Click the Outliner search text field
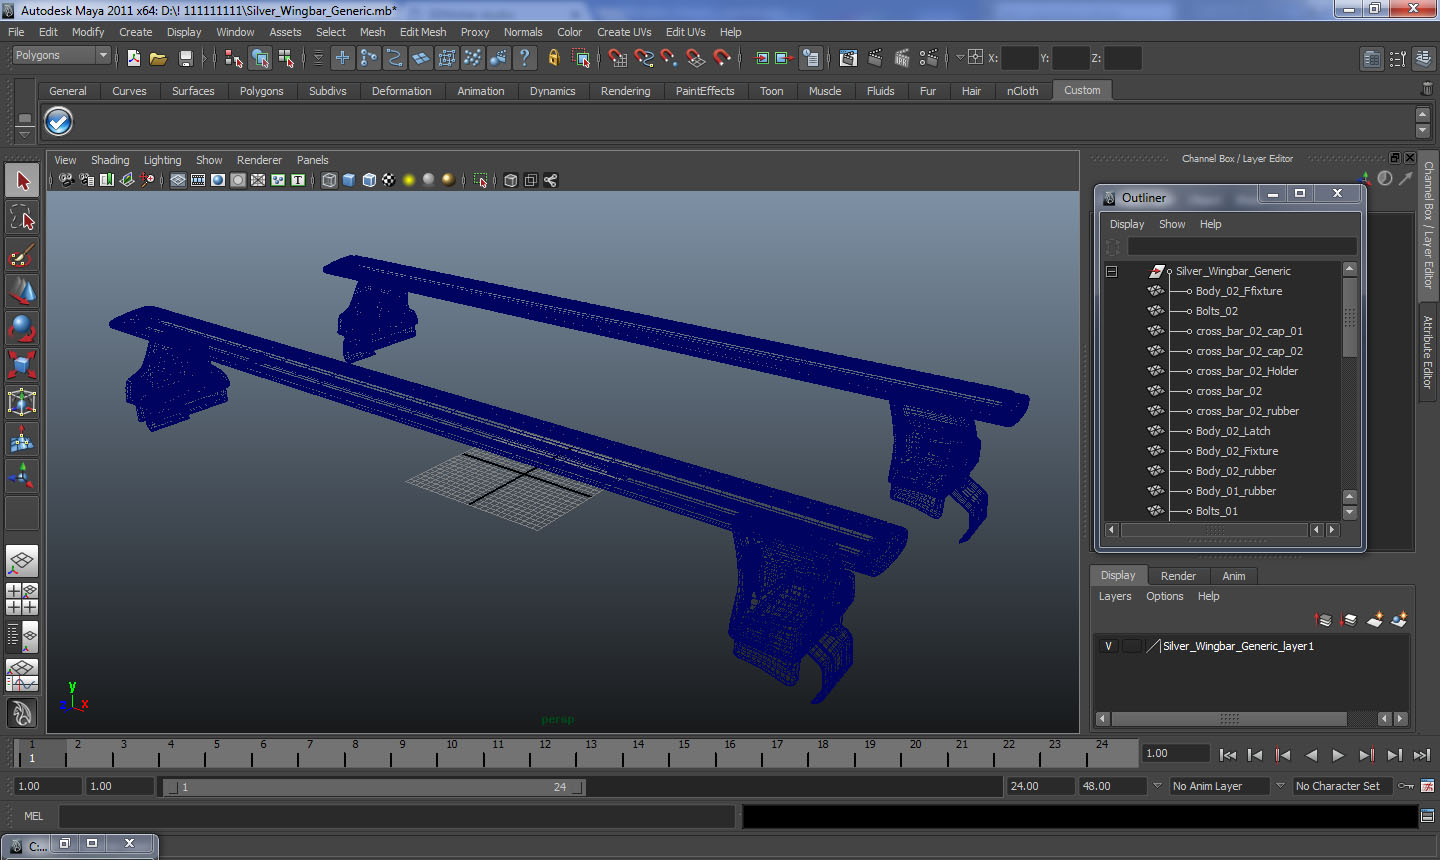 pos(1242,246)
